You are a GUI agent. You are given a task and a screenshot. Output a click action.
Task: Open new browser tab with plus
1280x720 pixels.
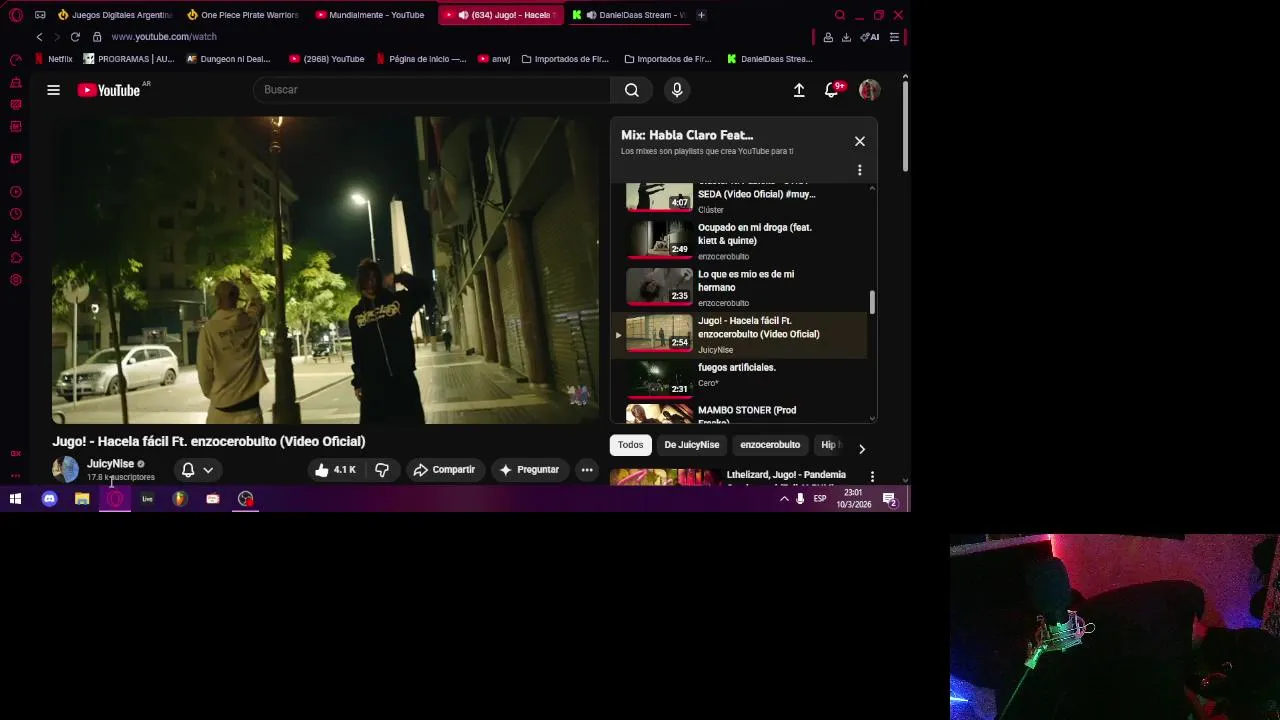pos(701,15)
